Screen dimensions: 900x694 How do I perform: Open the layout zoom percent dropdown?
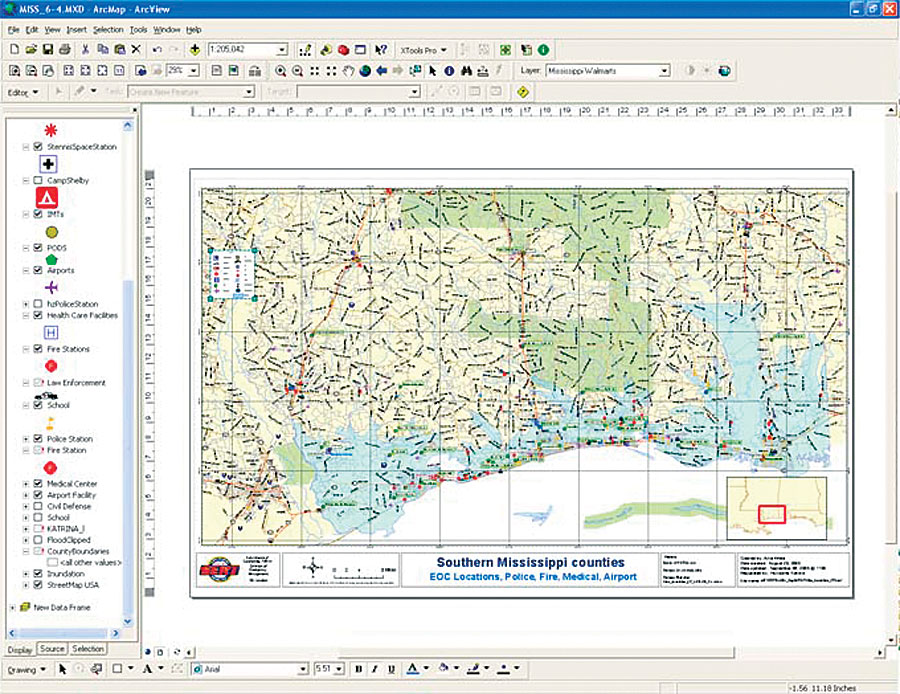[x=194, y=71]
